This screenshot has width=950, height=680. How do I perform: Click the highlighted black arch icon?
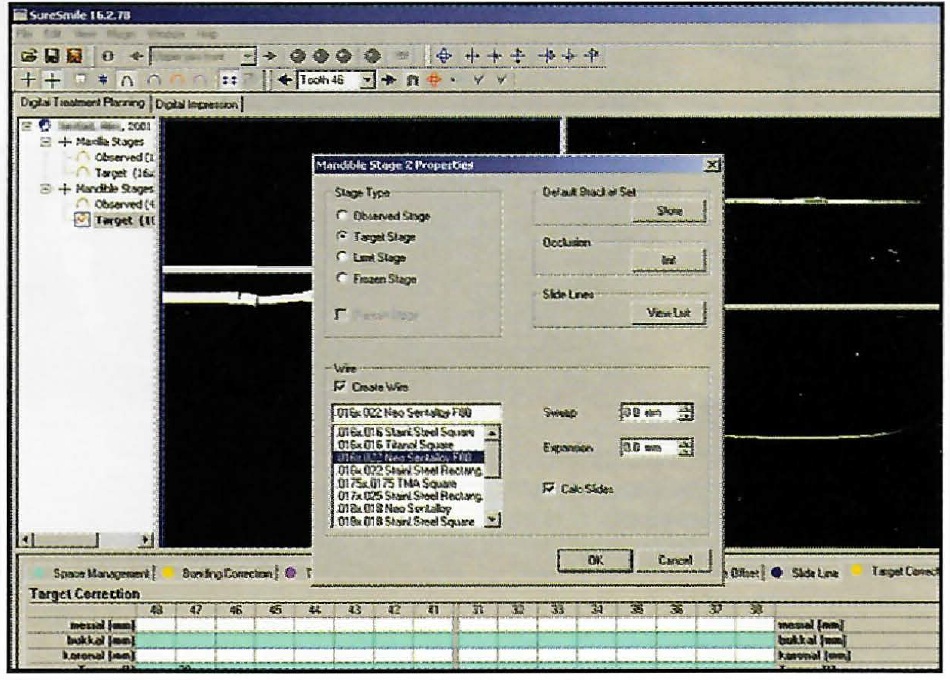127,80
